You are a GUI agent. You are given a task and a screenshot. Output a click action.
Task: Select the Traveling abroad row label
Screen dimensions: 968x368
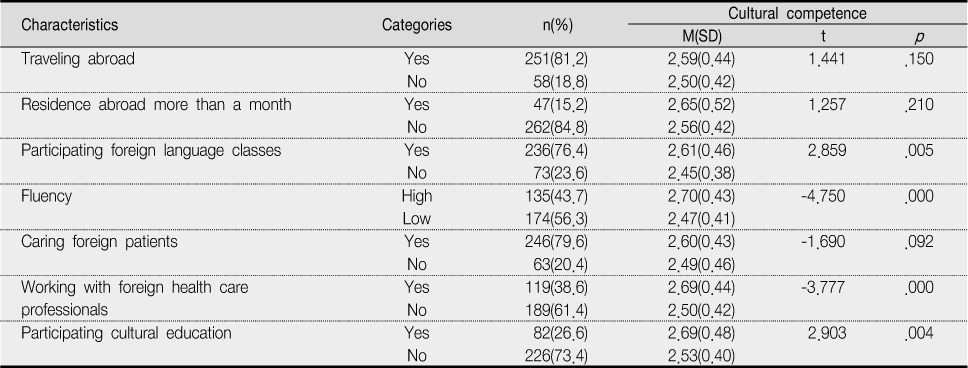[78, 59]
